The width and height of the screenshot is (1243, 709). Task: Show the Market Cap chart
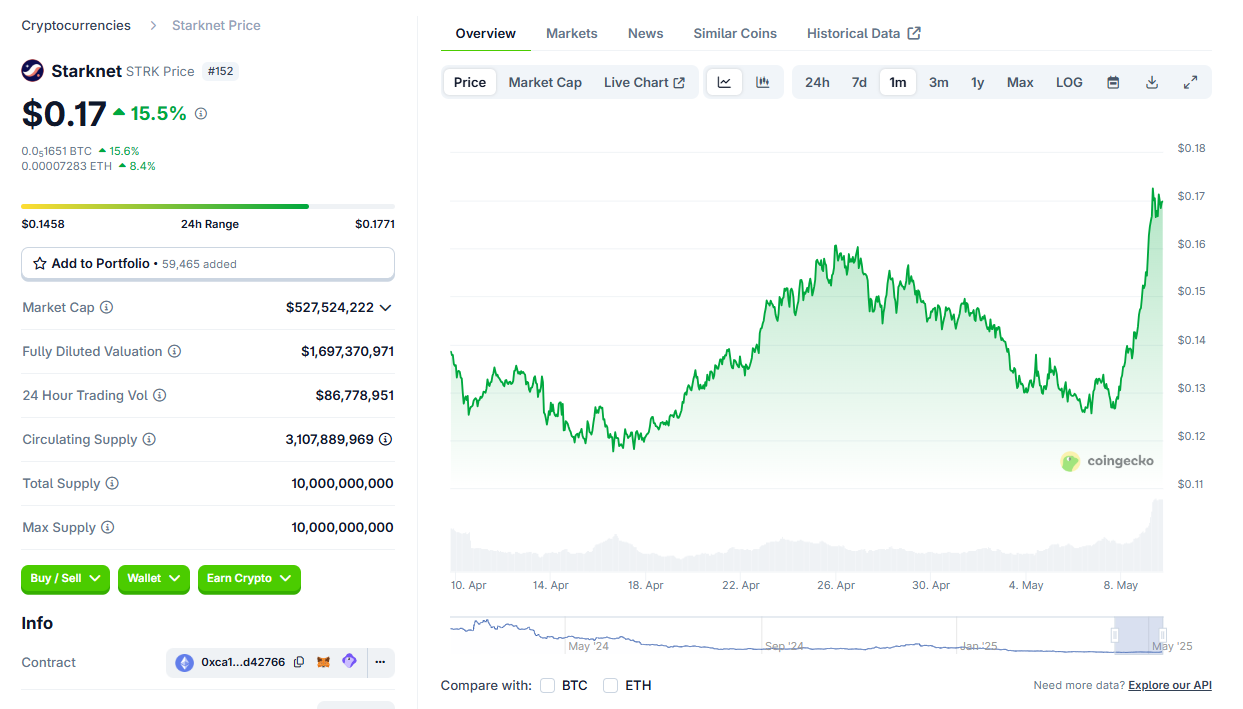click(545, 82)
